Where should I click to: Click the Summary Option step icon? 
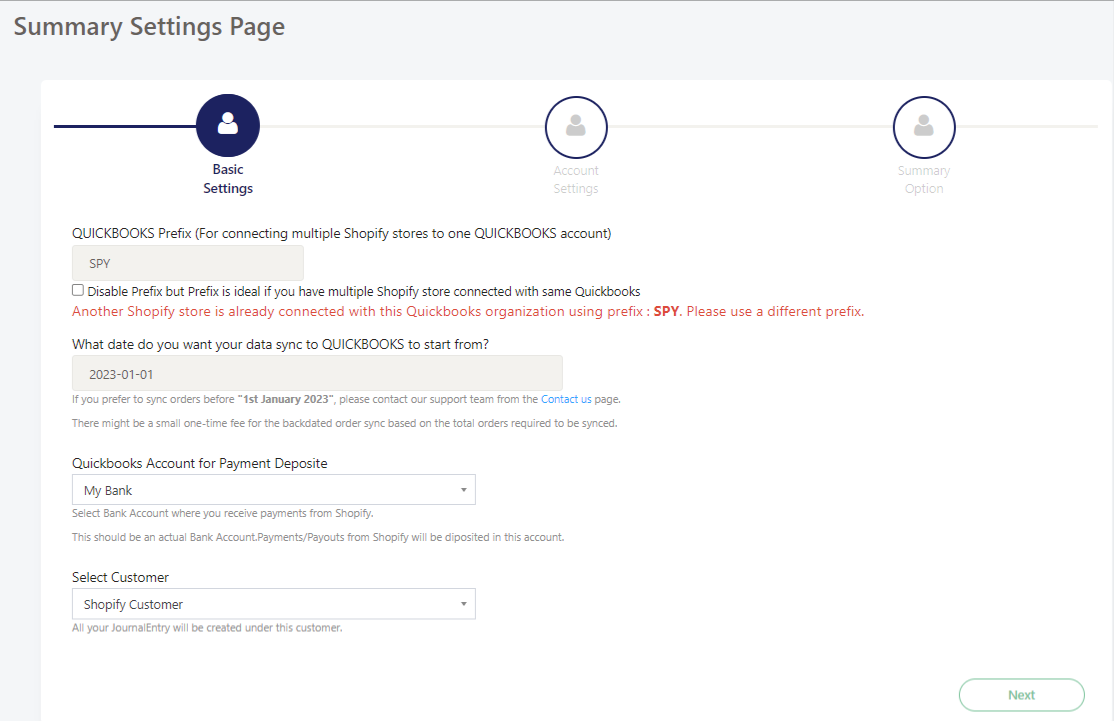coord(924,127)
